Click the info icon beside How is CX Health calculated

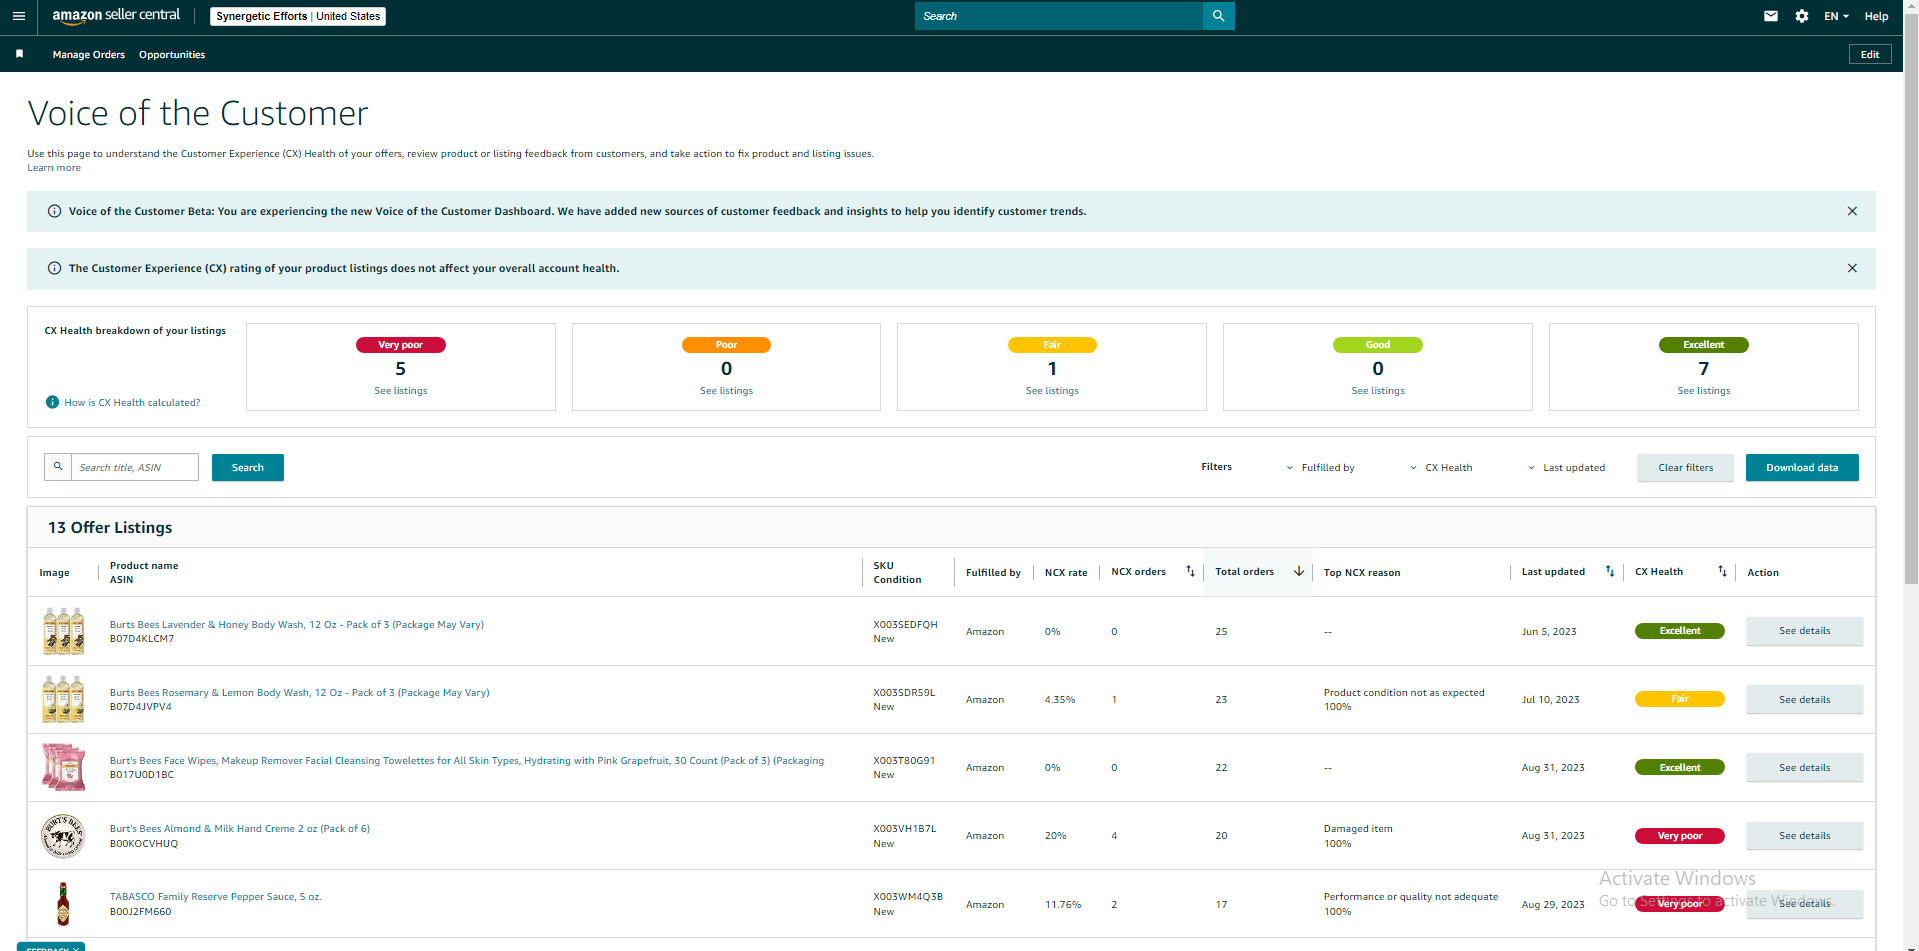point(52,402)
